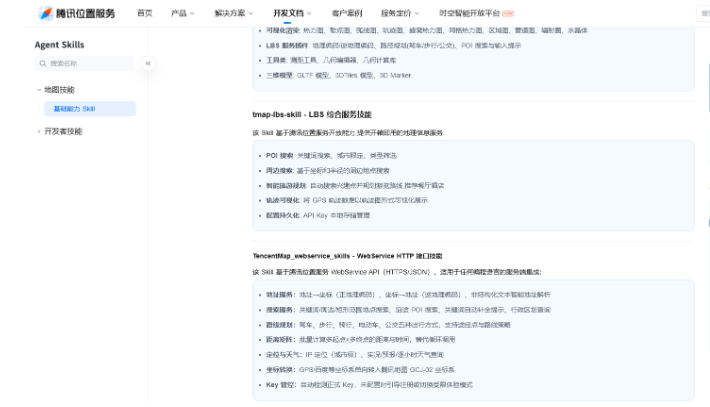Click the 工具类 bullet item
This screenshot has height=407, width=710.
[x=331, y=60]
